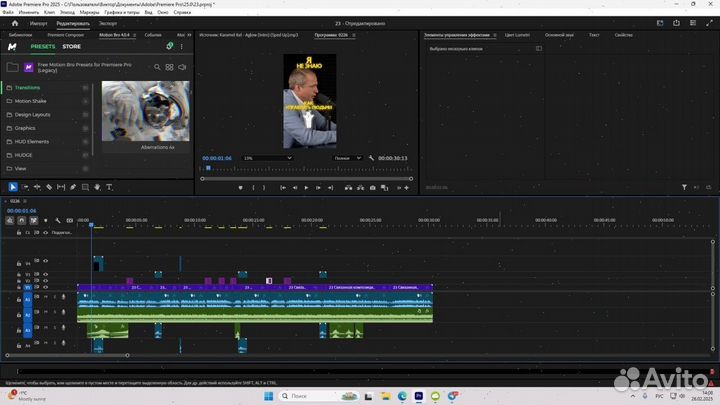Image resolution: width=720 pixels, height=405 pixels.
Task: Export frame with camera icon
Action: point(372,188)
